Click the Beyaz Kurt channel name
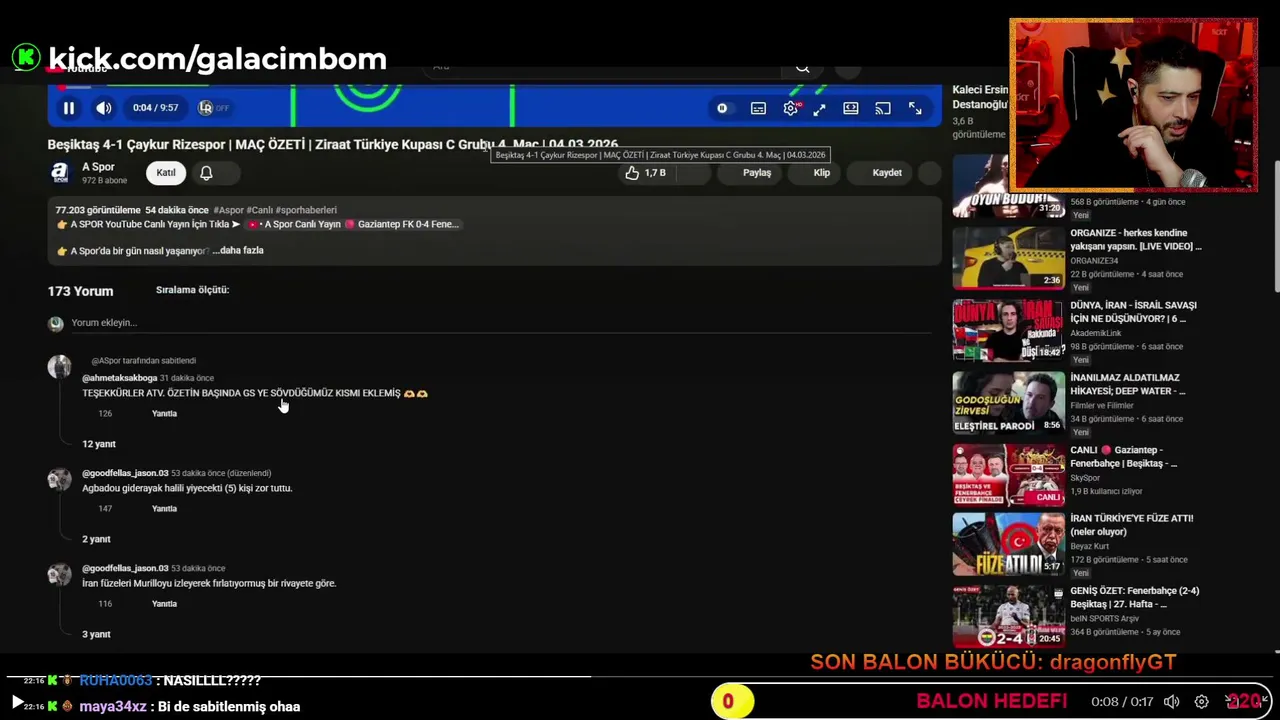Screen dimensions: 1280x720 tap(1090, 546)
